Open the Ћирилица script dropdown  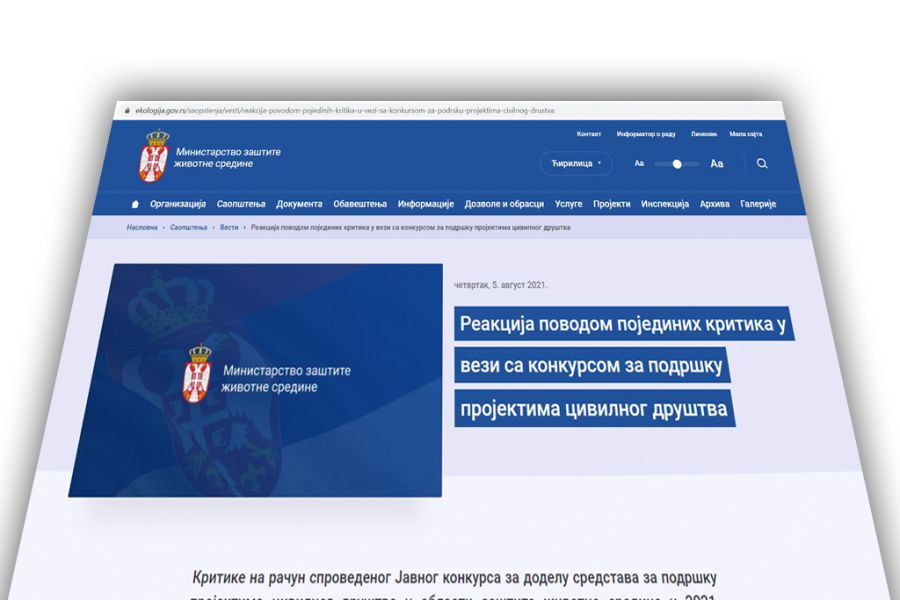point(576,163)
